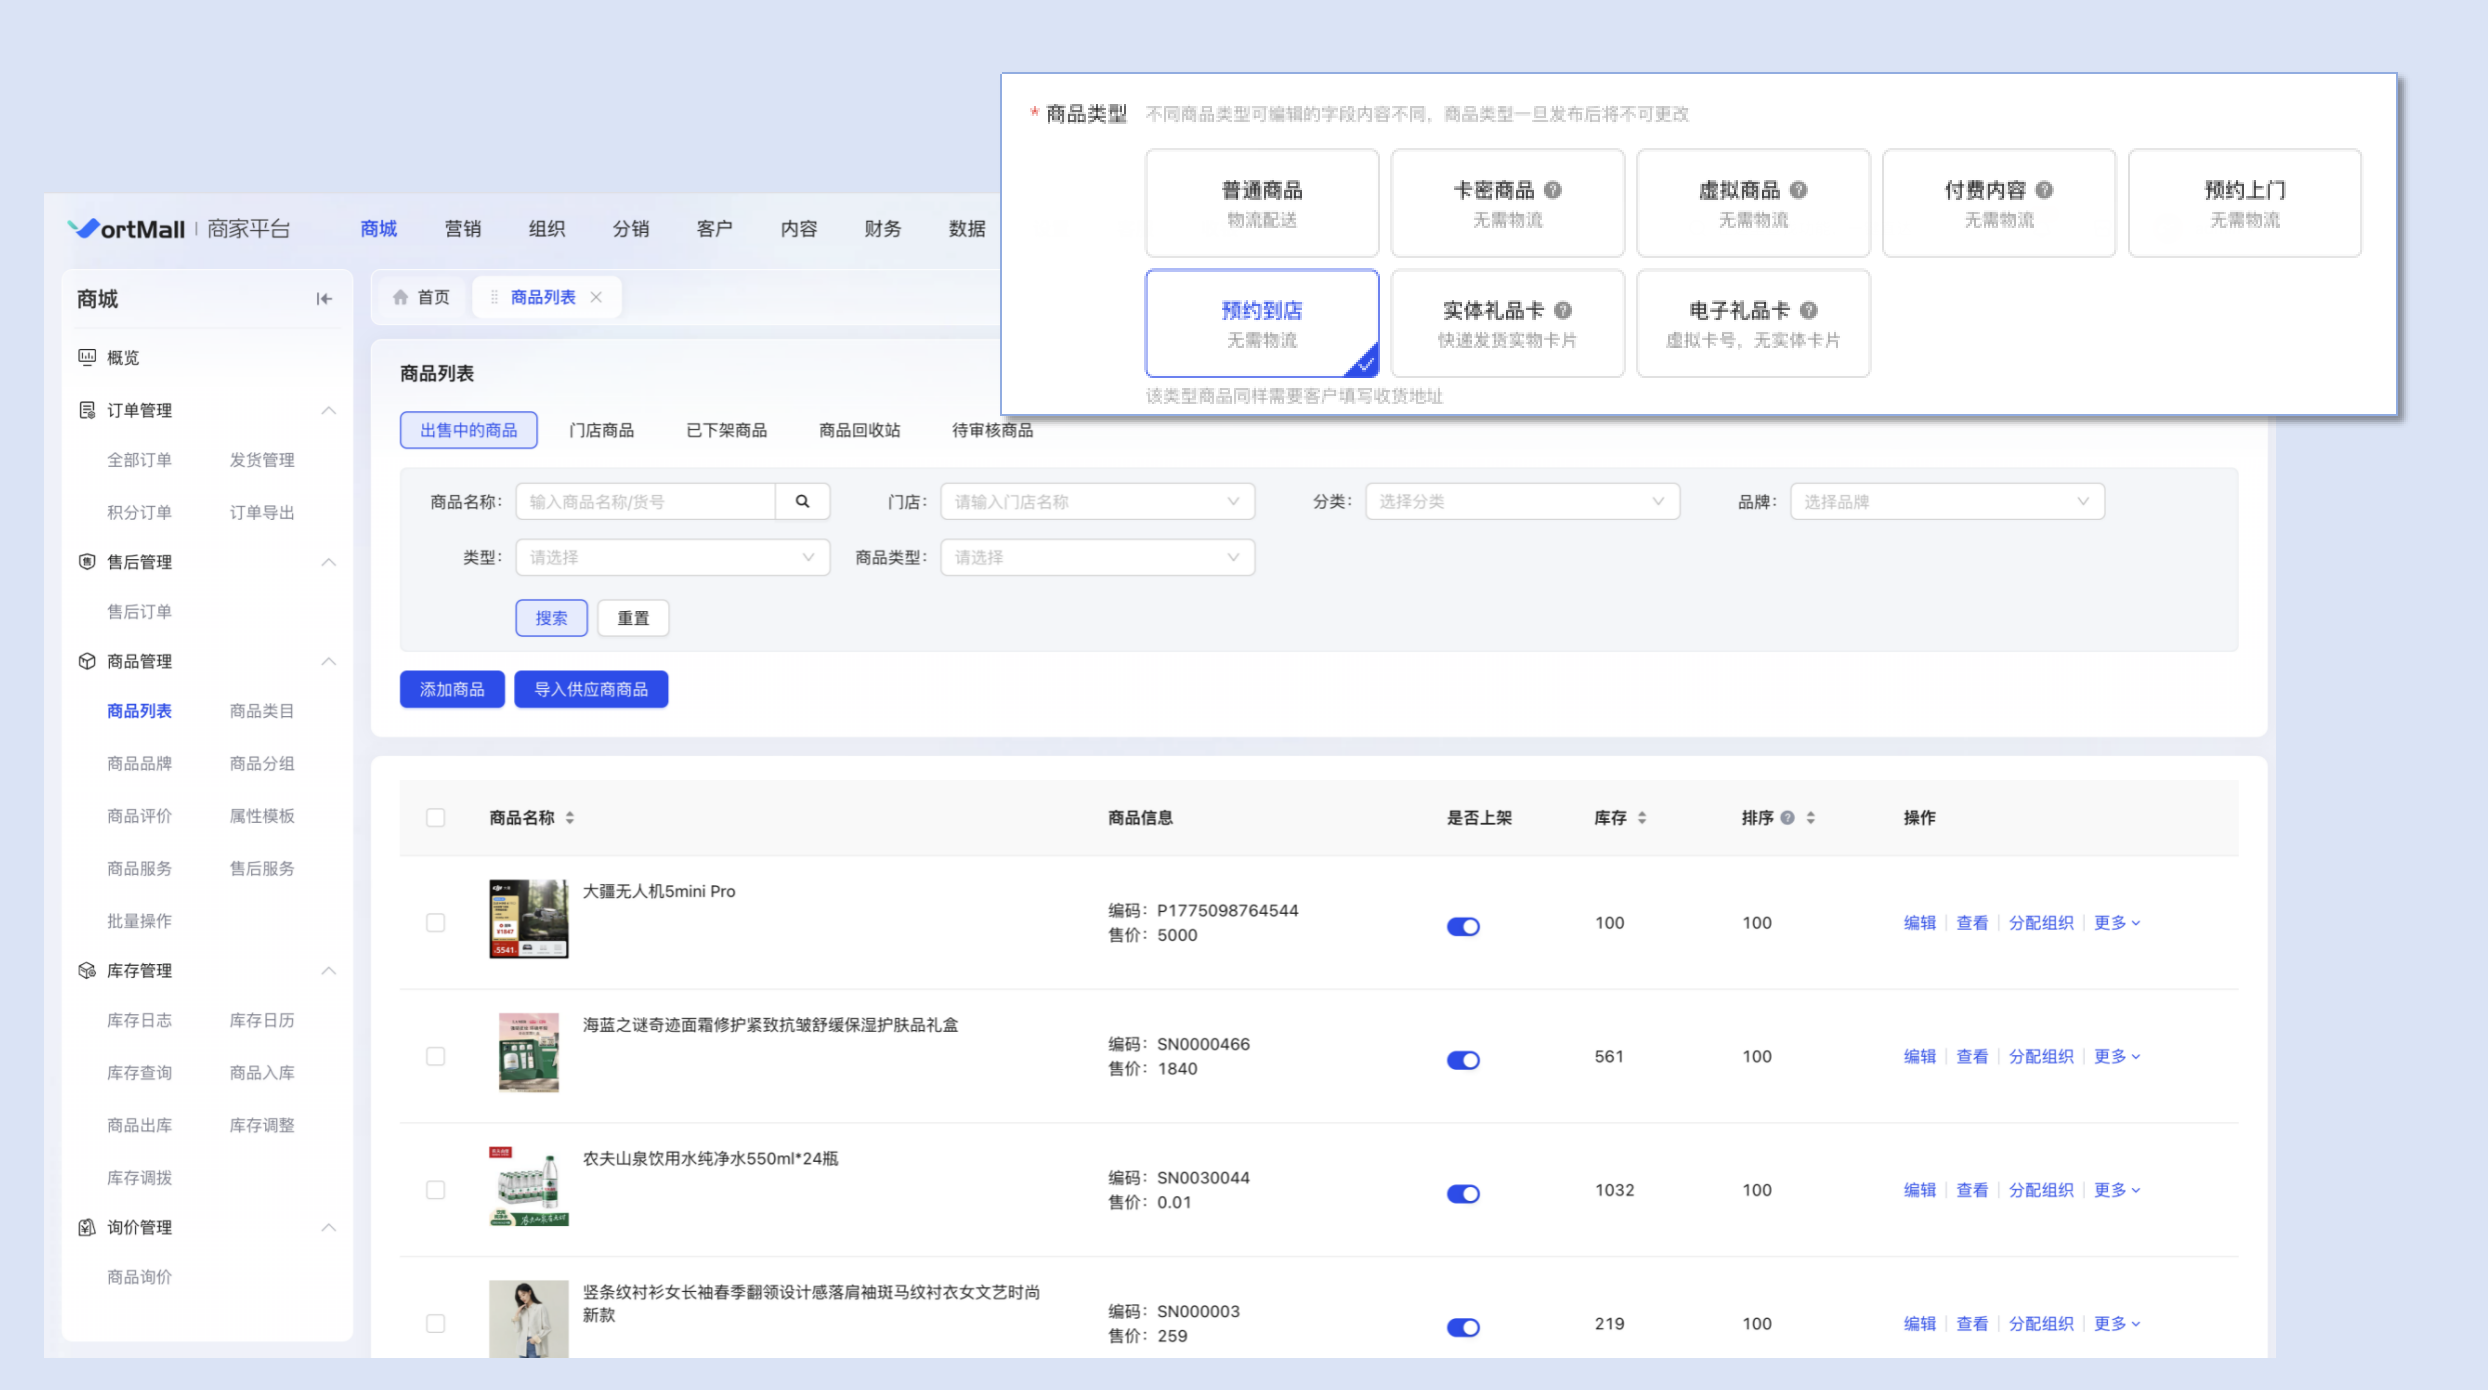This screenshot has width=2488, height=1390.
Task: Collapse the 订单管理 sidebar section
Action: coord(328,411)
